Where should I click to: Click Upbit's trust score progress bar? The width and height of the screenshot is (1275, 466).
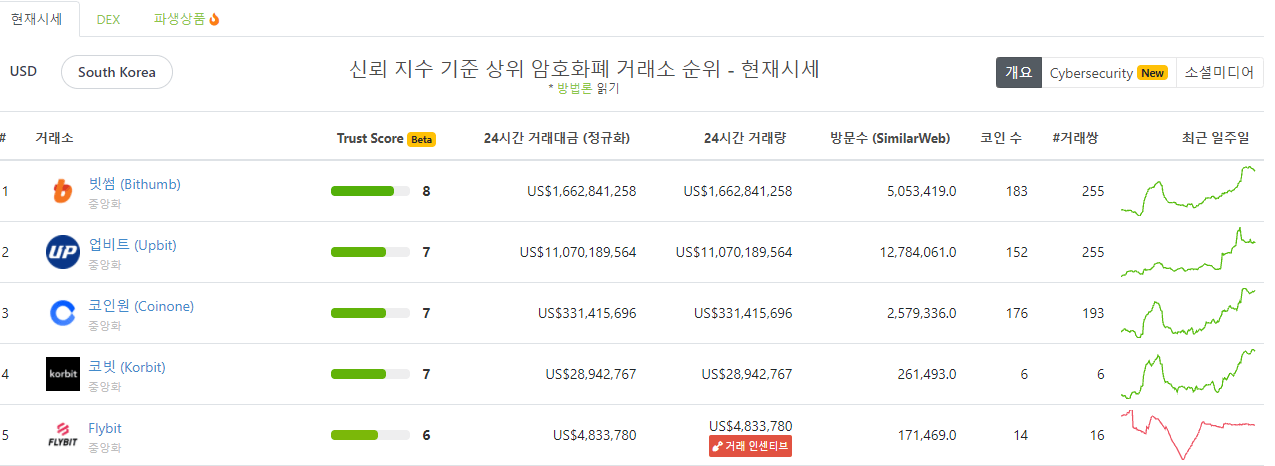pos(370,252)
